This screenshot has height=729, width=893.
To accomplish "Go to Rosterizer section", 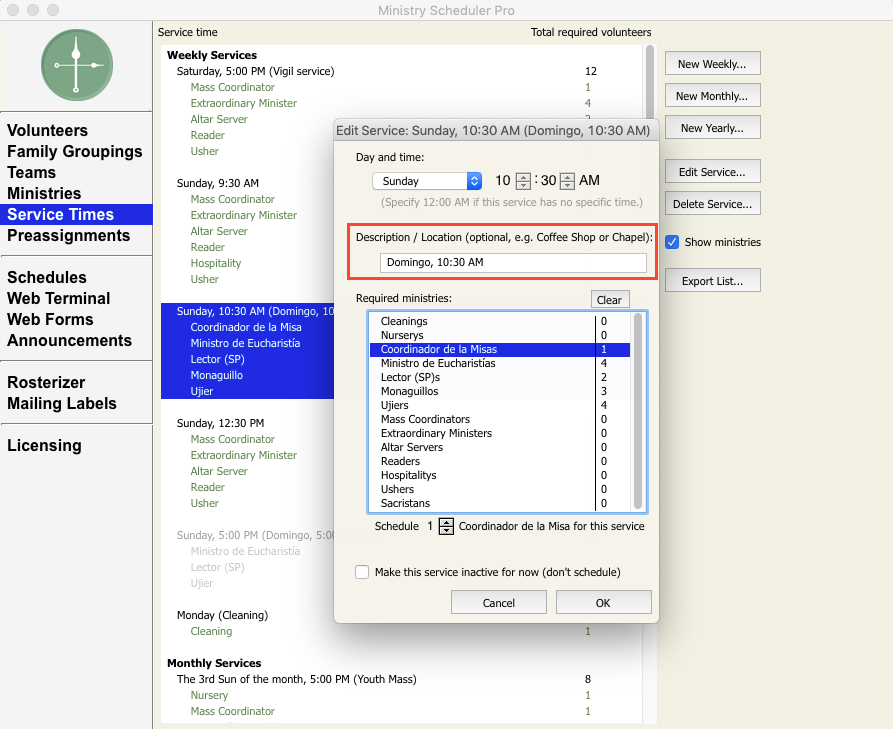I will point(46,383).
